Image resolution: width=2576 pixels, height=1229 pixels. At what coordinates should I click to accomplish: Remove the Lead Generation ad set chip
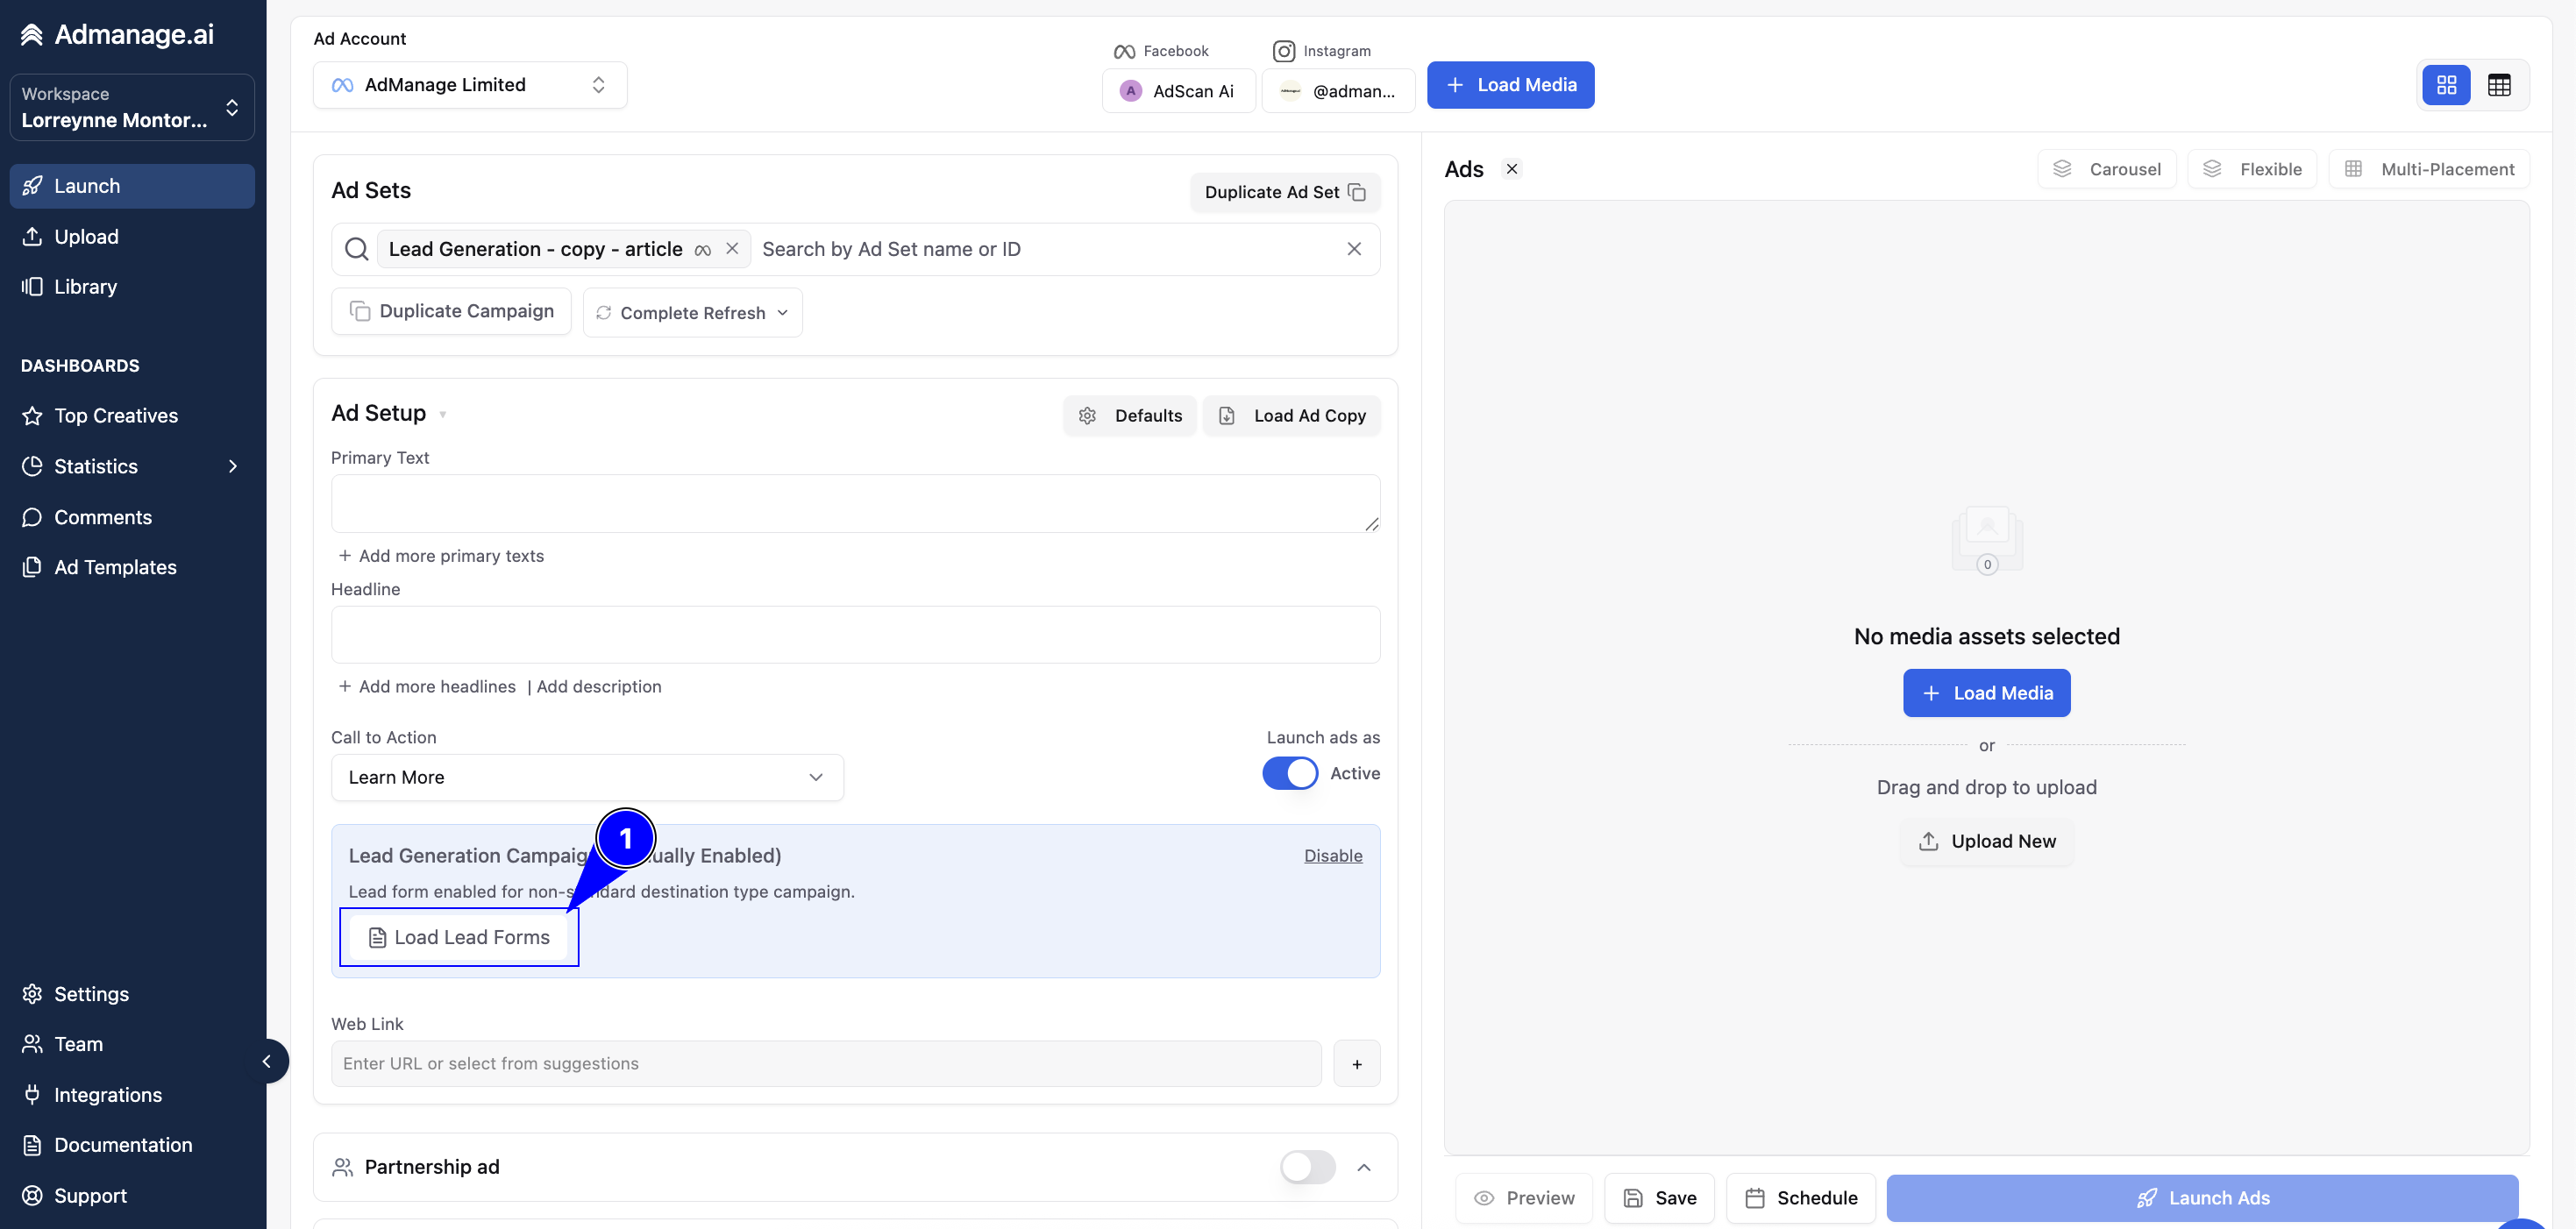click(x=732, y=249)
